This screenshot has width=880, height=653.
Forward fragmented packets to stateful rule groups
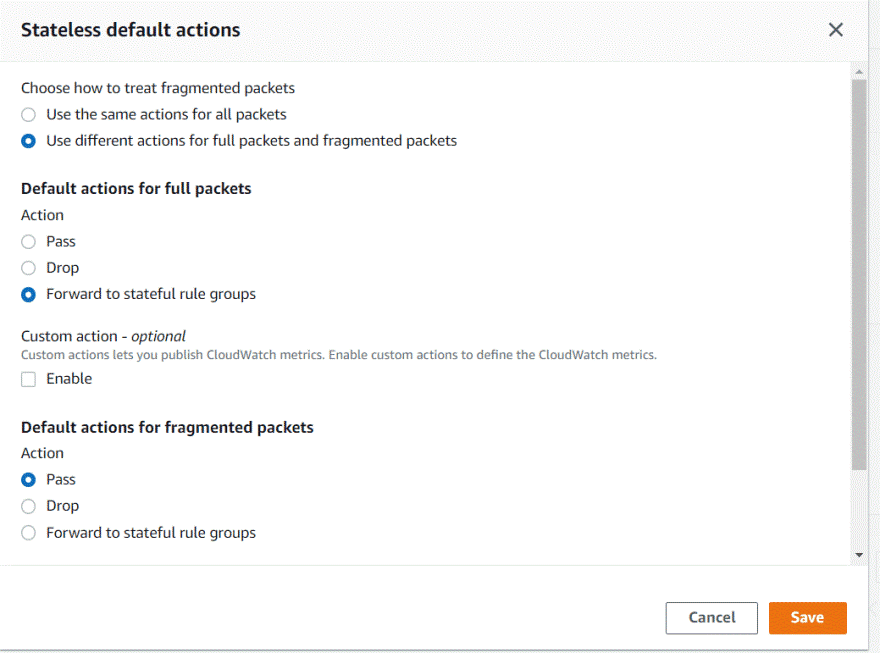click(28, 533)
